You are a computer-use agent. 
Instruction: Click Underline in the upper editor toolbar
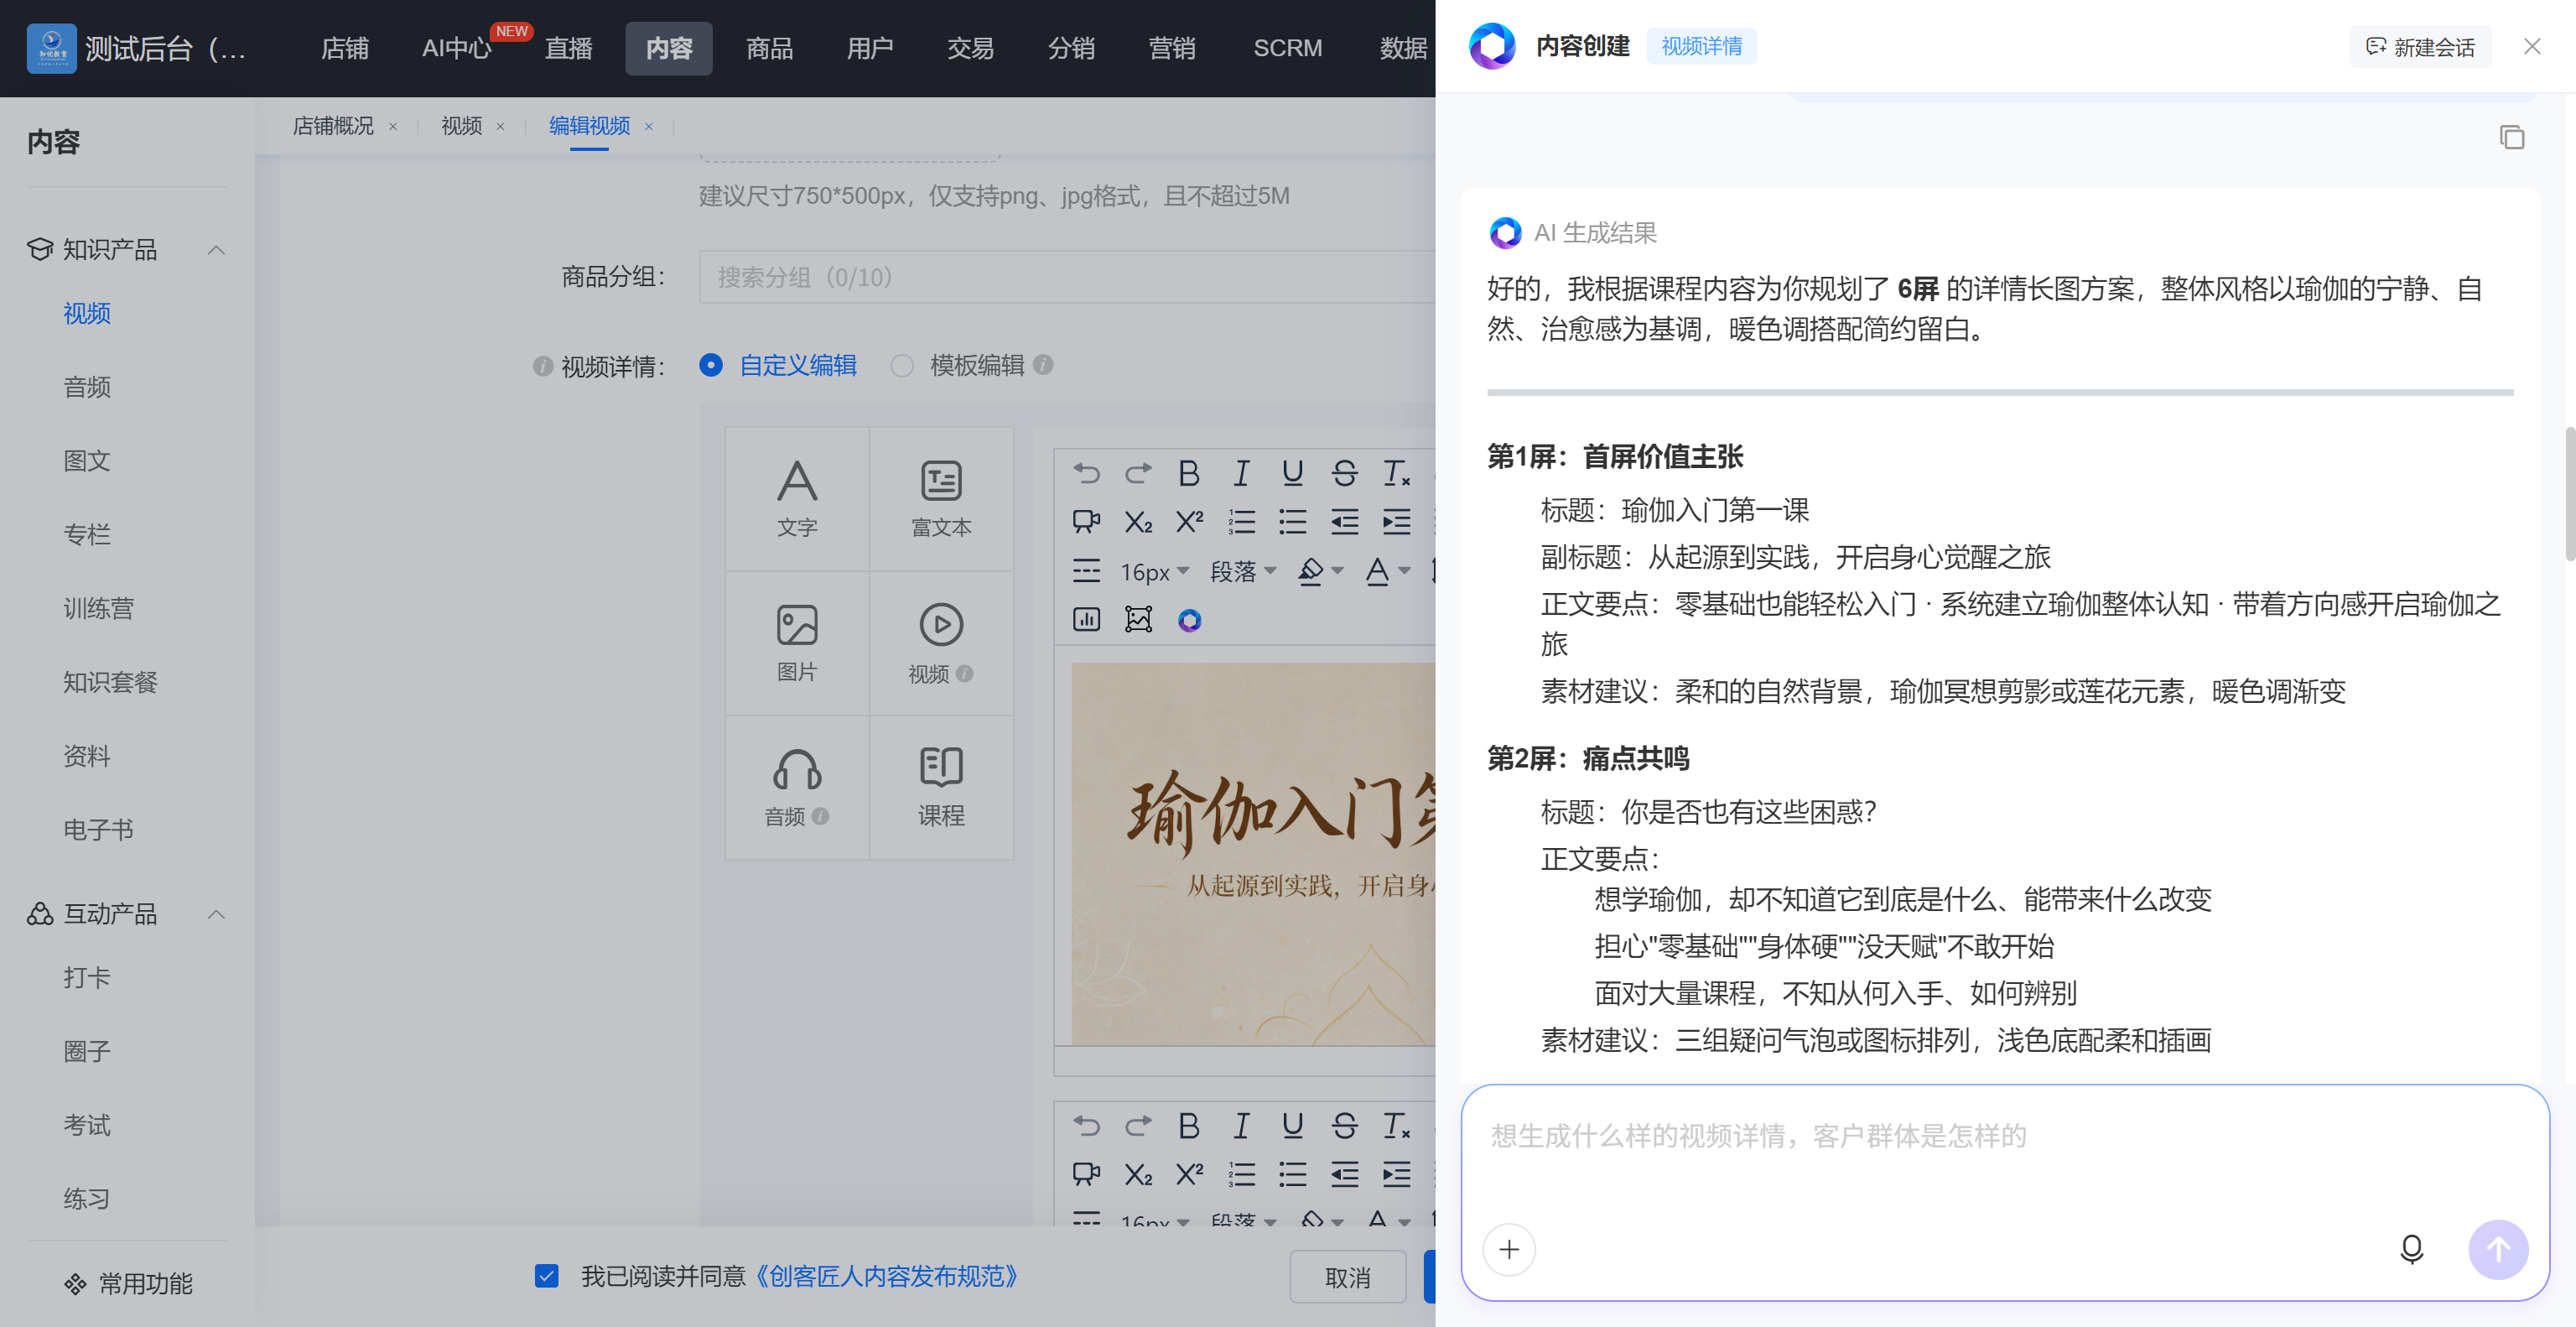point(1292,473)
